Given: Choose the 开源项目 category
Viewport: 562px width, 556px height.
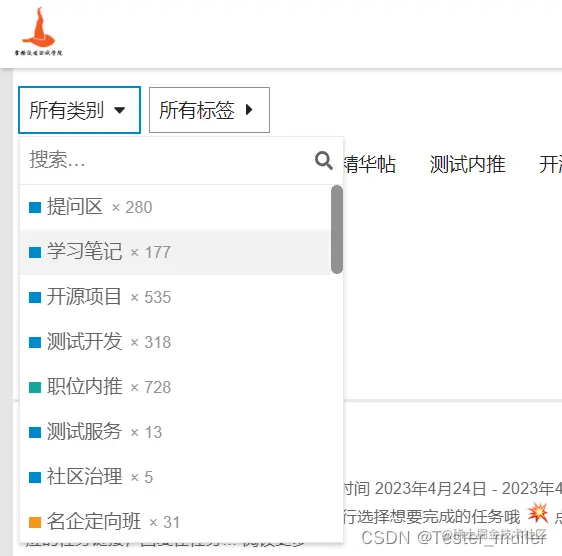Looking at the screenshot, I should pyautogui.click(x=175, y=297).
